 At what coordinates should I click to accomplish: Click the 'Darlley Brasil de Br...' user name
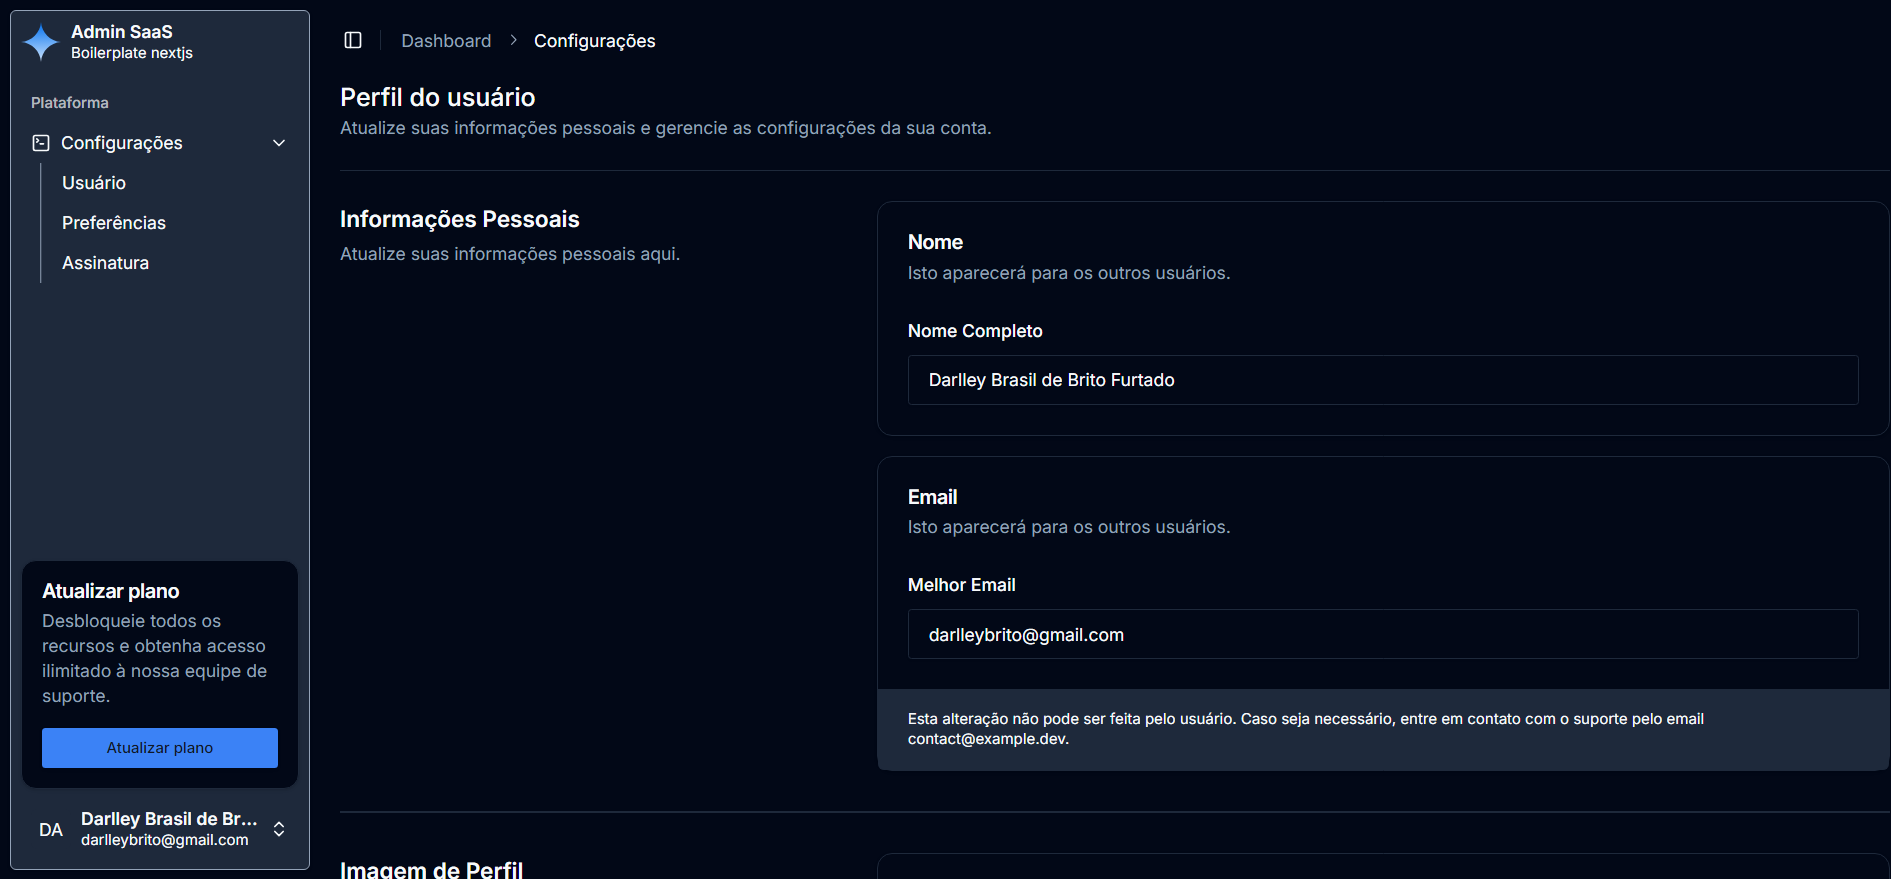[x=169, y=819]
